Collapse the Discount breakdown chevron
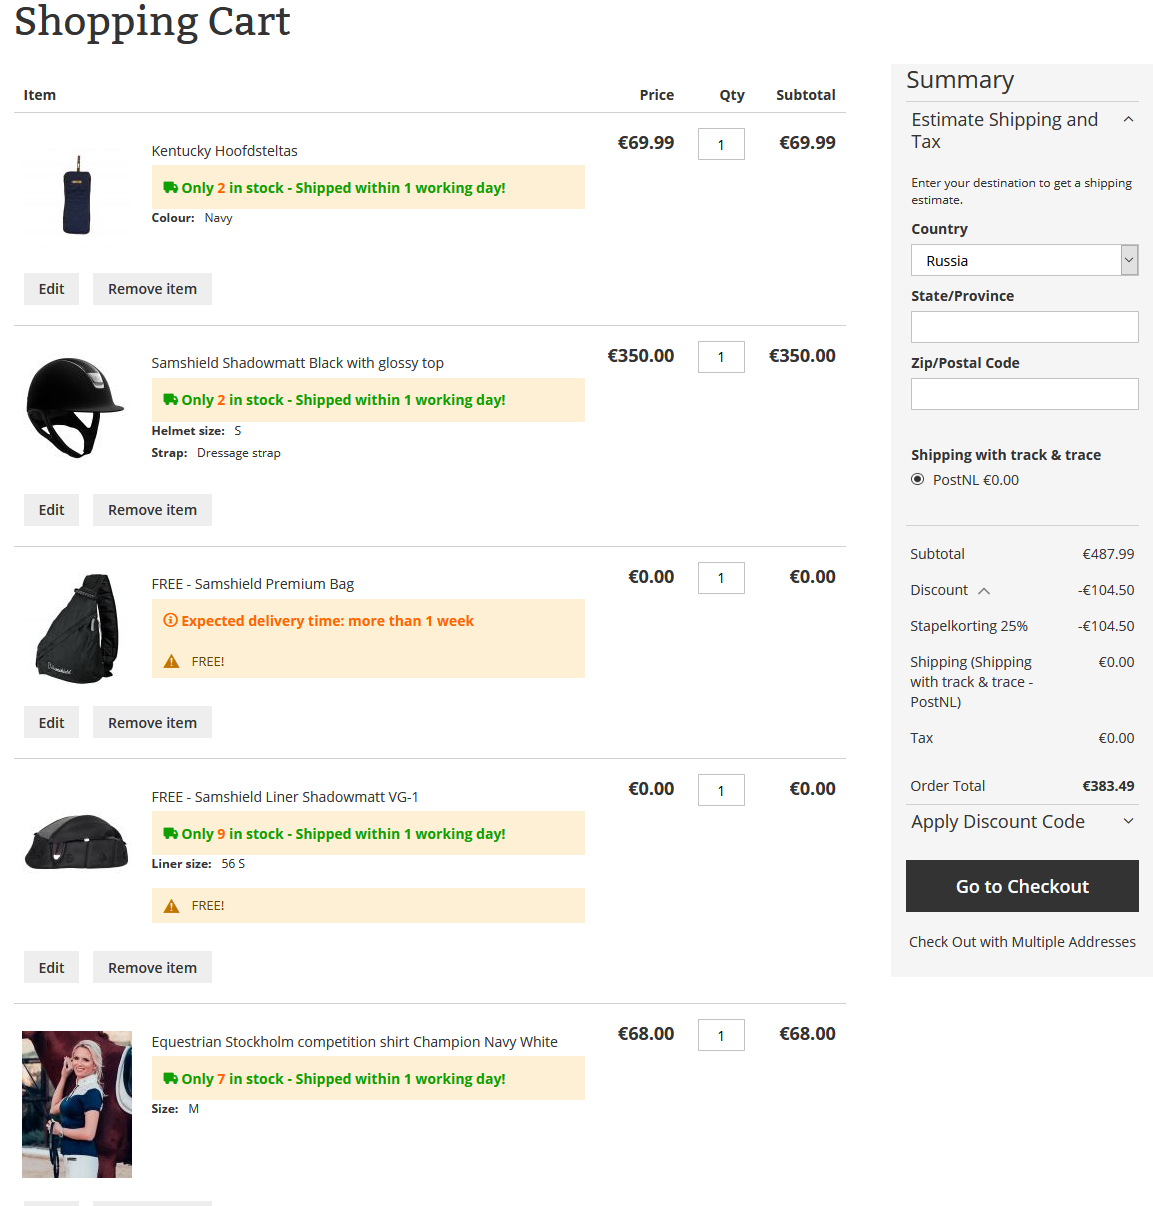This screenshot has height=1206, width=1153. tap(984, 591)
